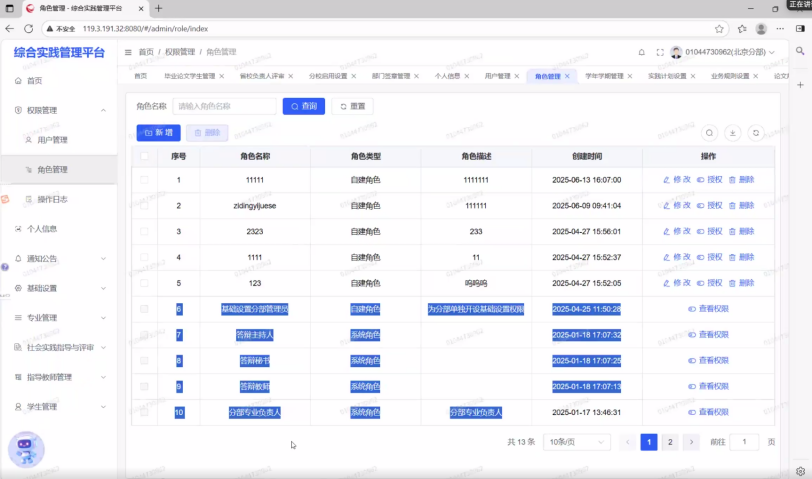
Task: Collapse sidebar using the hamburger icon
Action: pyautogui.click(x=128, y=51)
